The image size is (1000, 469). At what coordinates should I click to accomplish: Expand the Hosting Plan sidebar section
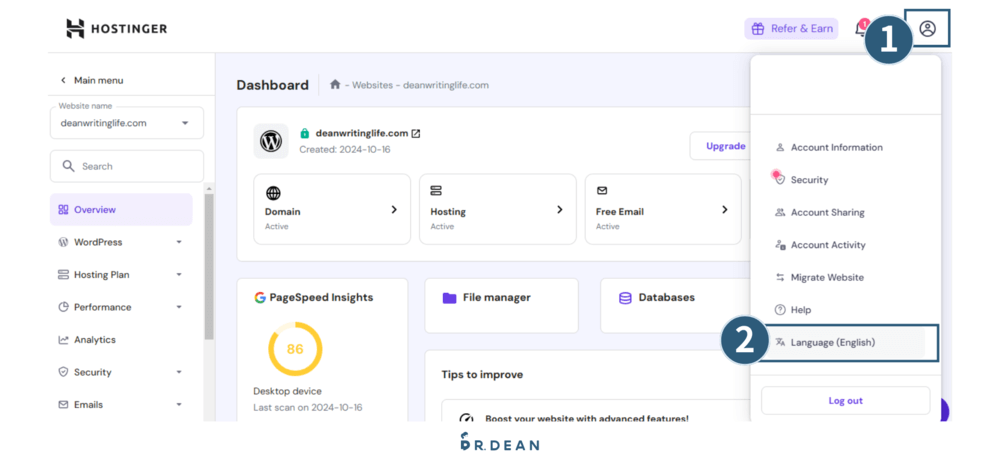click(x=179, y=275)
